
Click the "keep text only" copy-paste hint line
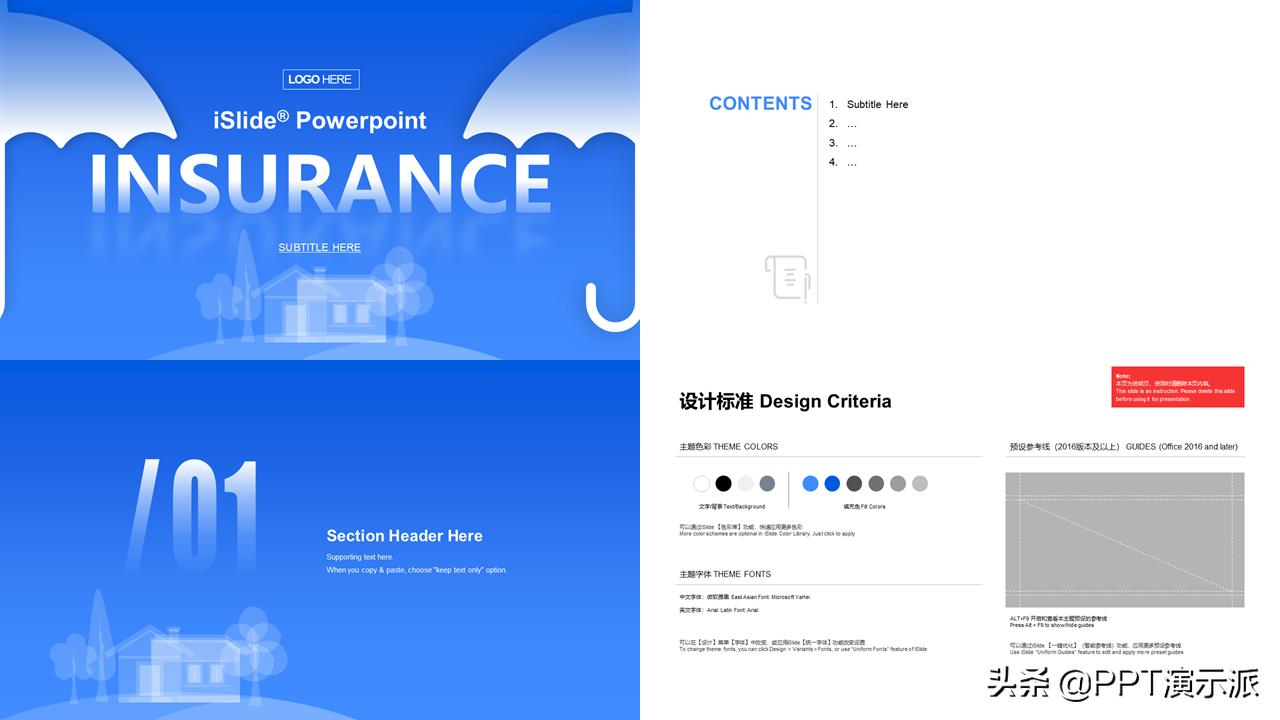pos(417,570)
